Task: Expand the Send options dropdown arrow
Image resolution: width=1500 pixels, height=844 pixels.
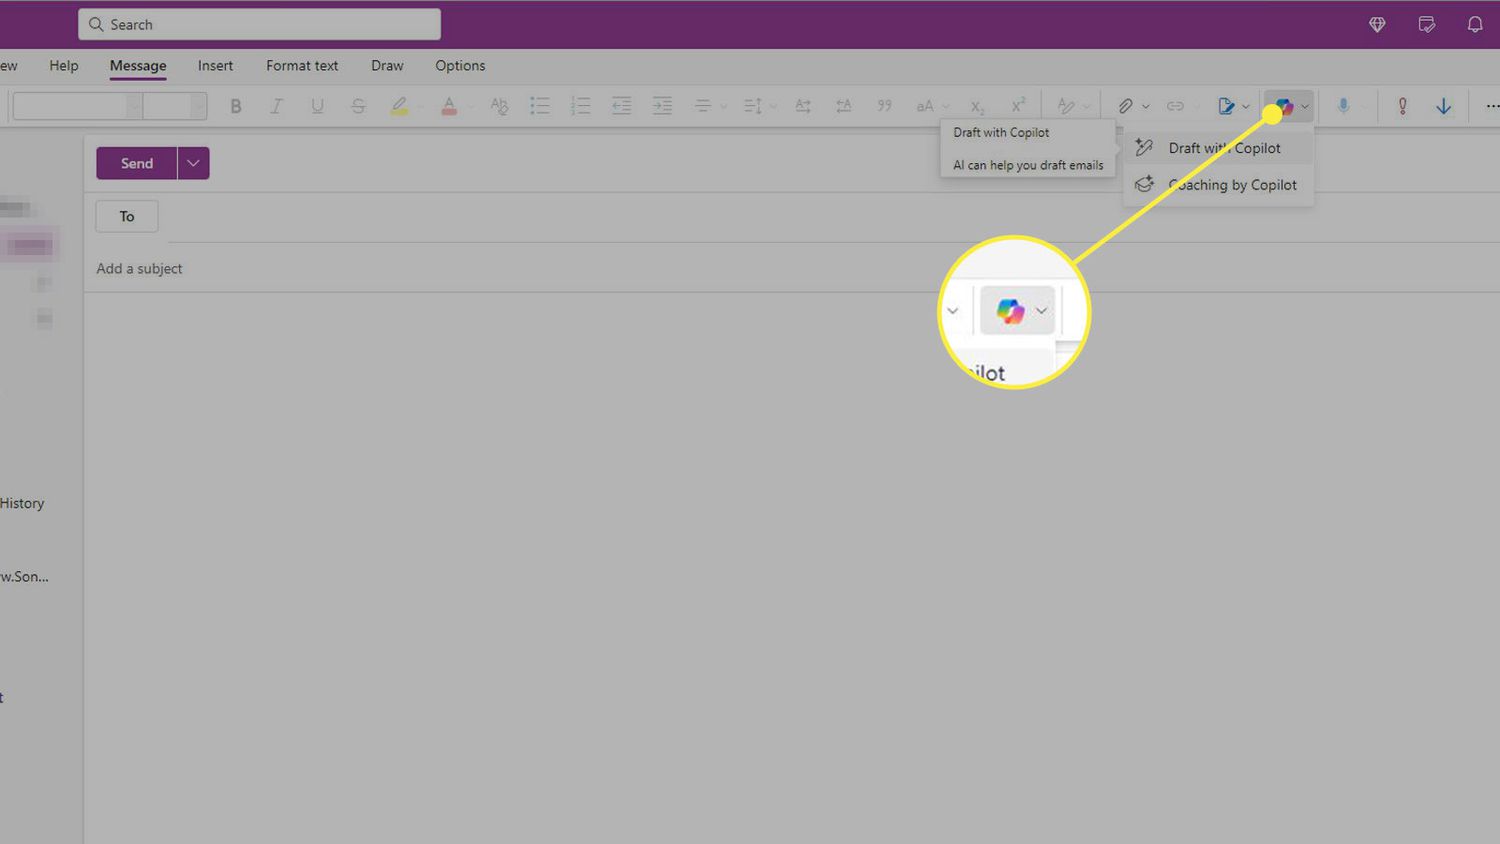Action: coord(193,163)
